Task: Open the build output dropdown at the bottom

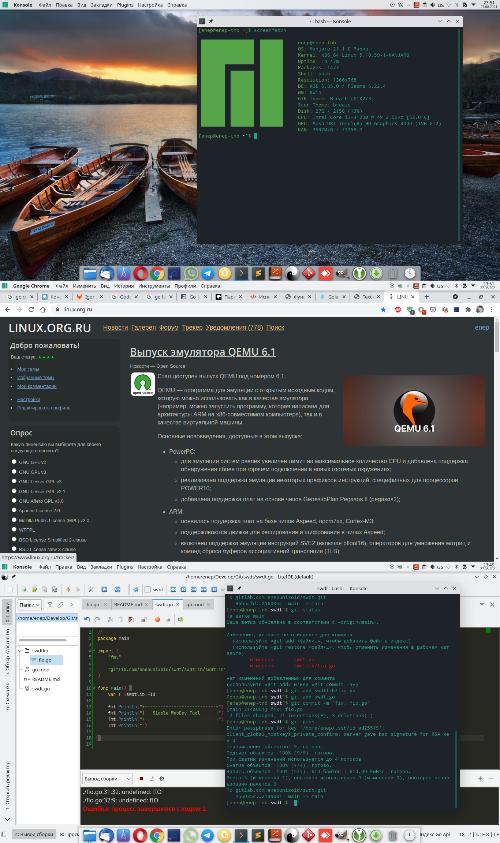Action: click(x=107, y=778)
